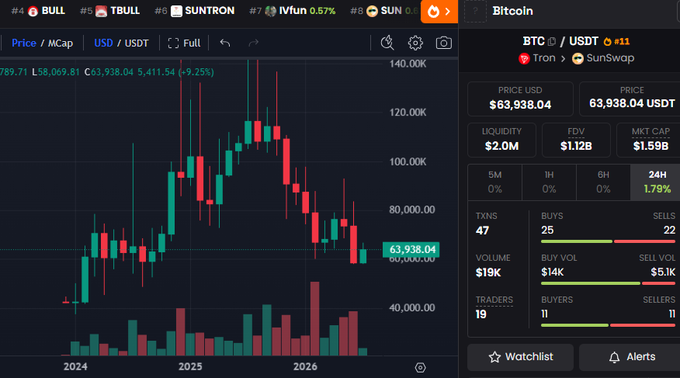680x378 pixels.
Task: Undo last chart action
Action: (x=225, y=43)
